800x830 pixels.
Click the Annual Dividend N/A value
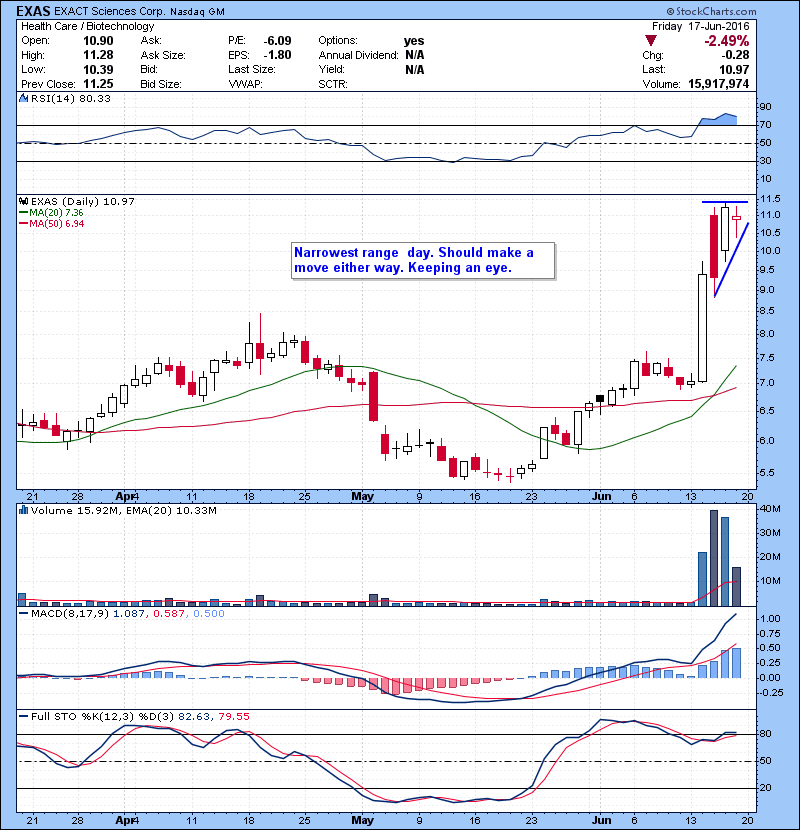[415, 55]
